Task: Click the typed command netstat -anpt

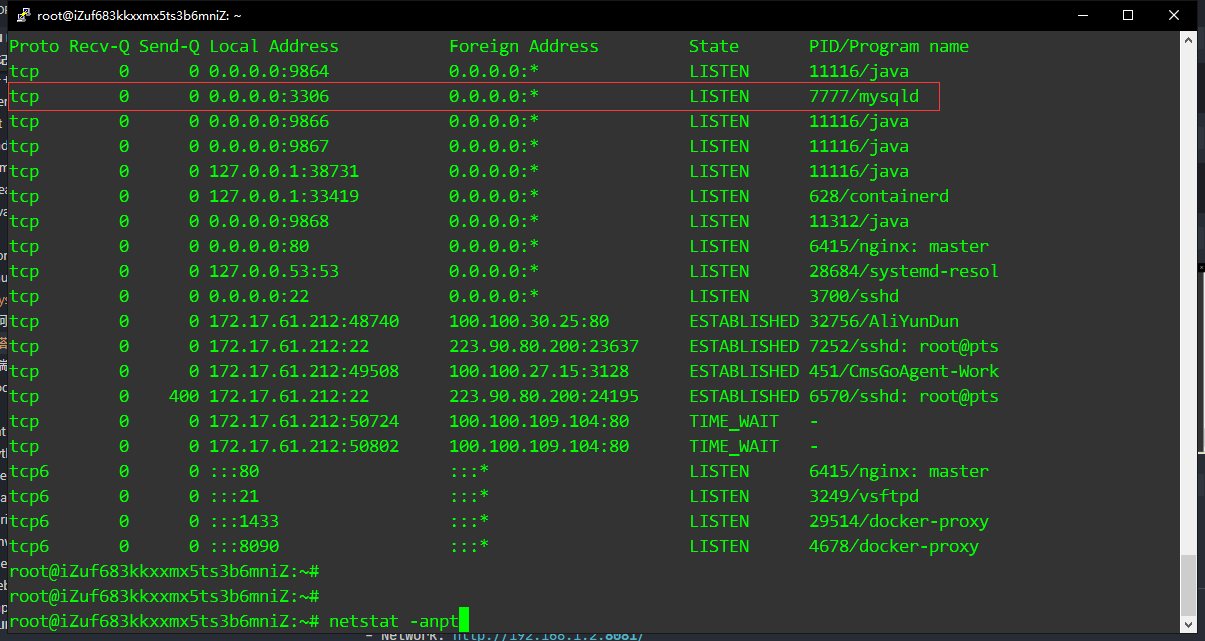Action: 394,621
